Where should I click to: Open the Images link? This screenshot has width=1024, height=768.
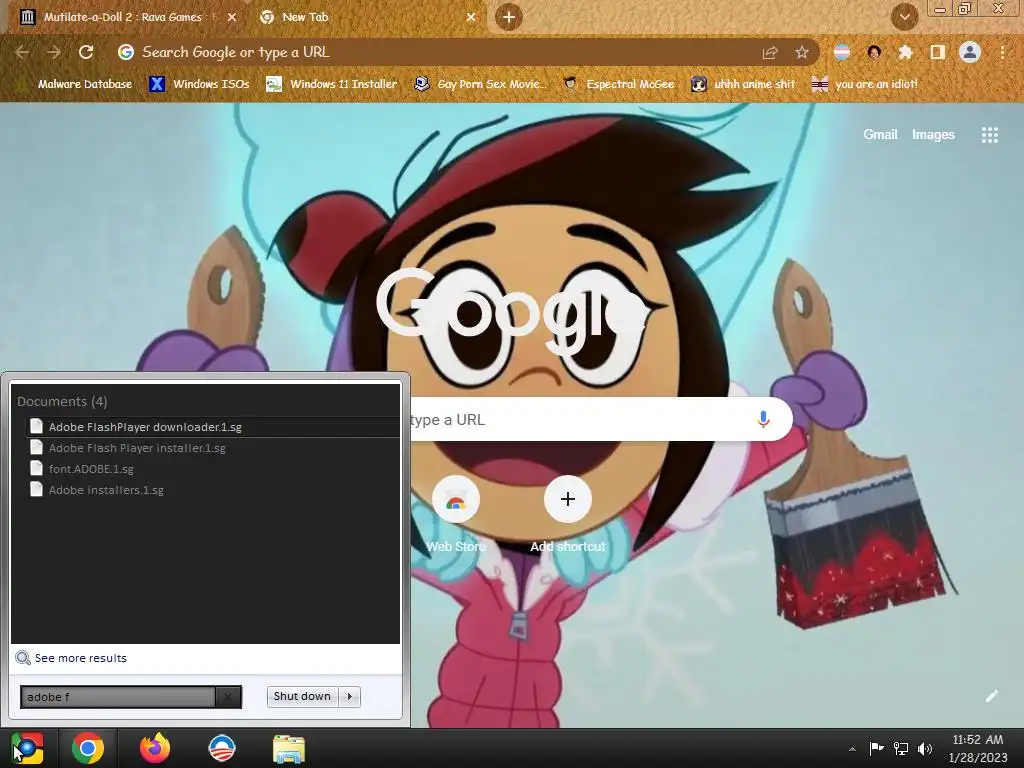point(933,135)
